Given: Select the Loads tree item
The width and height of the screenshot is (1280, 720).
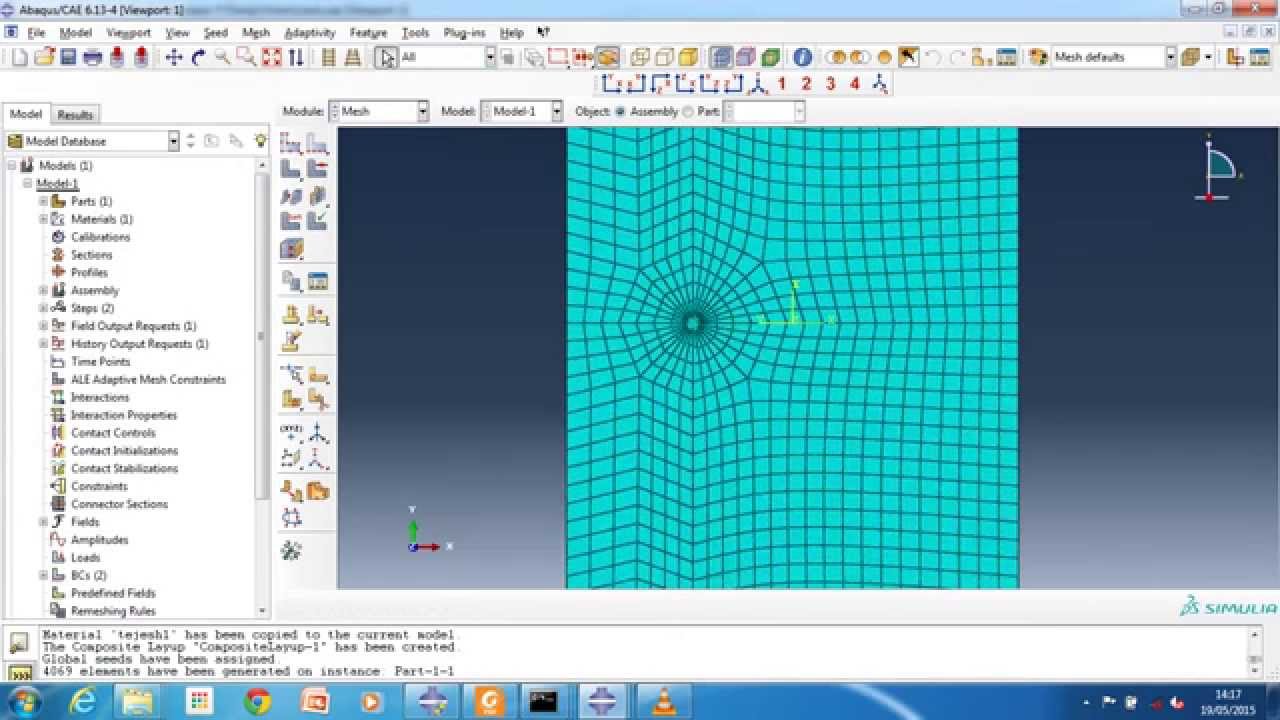Looking at the screenshot, I should pyautogui.click(x=85, y=558).
